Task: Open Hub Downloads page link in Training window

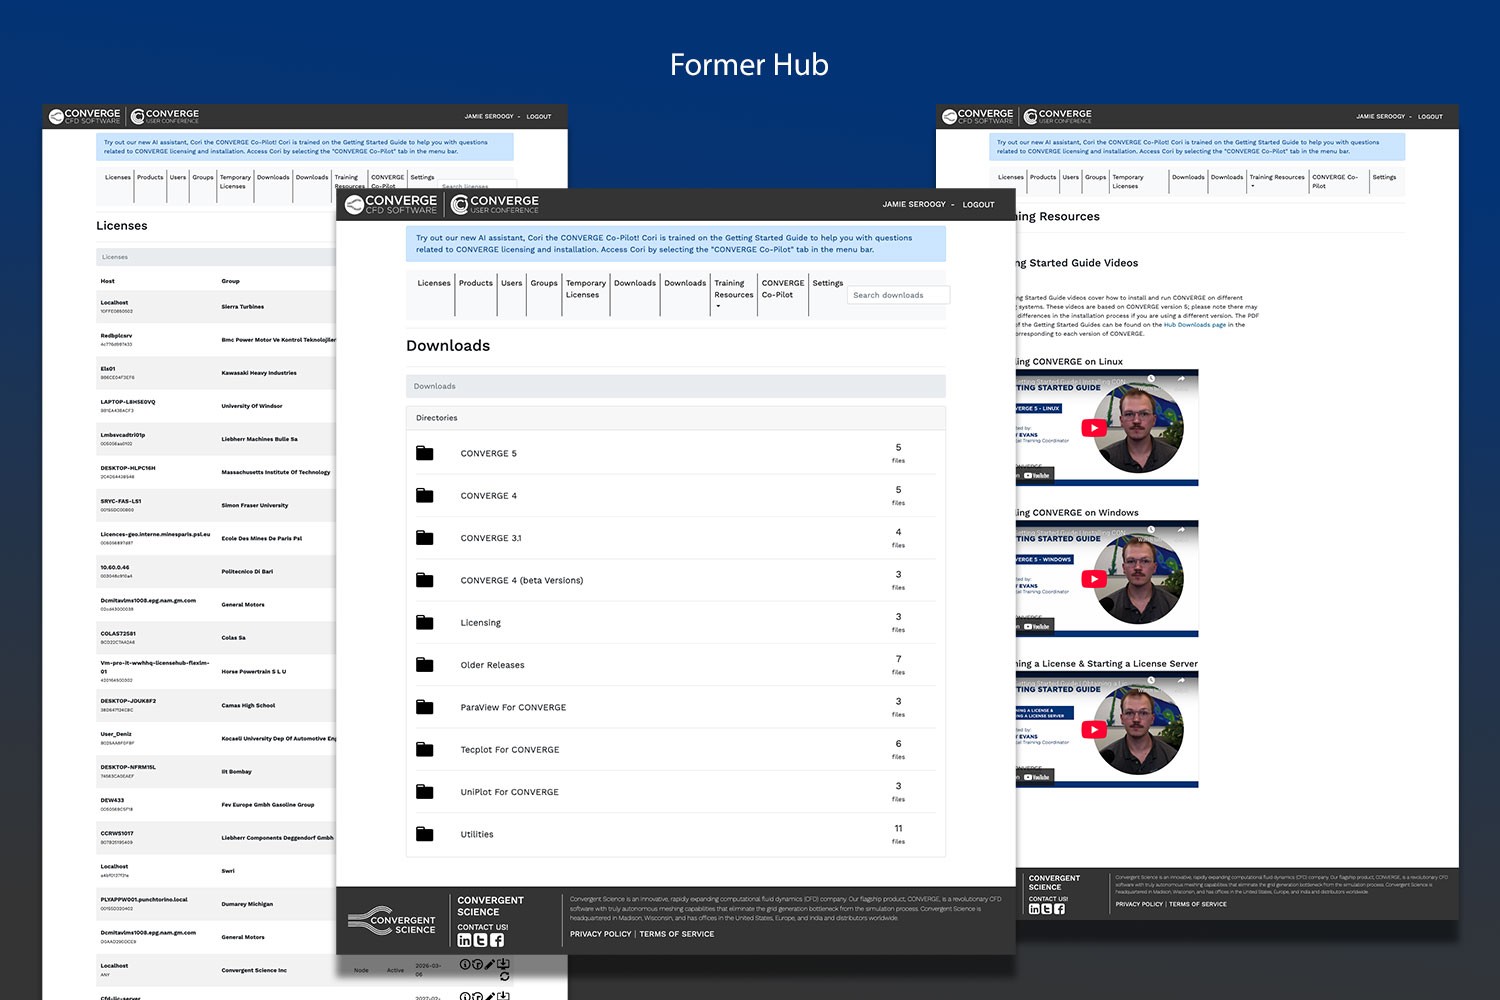Action: click(x=1194, y=325)
